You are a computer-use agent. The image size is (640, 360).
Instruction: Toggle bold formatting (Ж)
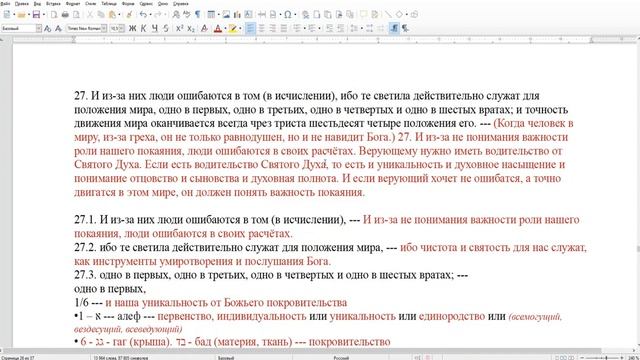click(132, 29)
